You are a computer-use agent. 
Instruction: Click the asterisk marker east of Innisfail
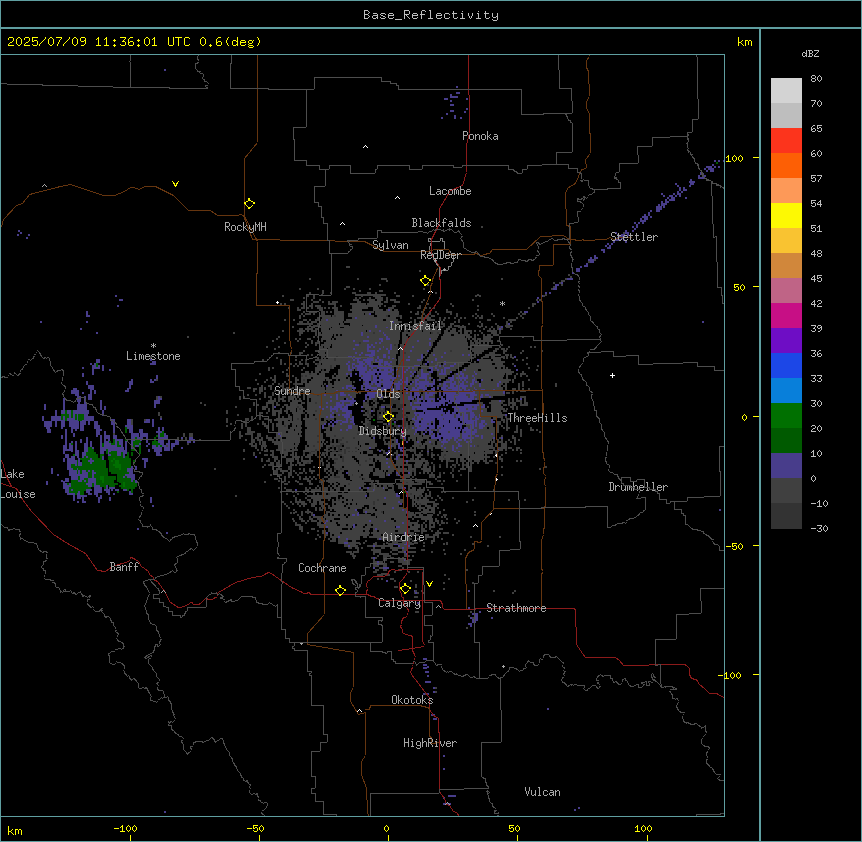[502, 303]
